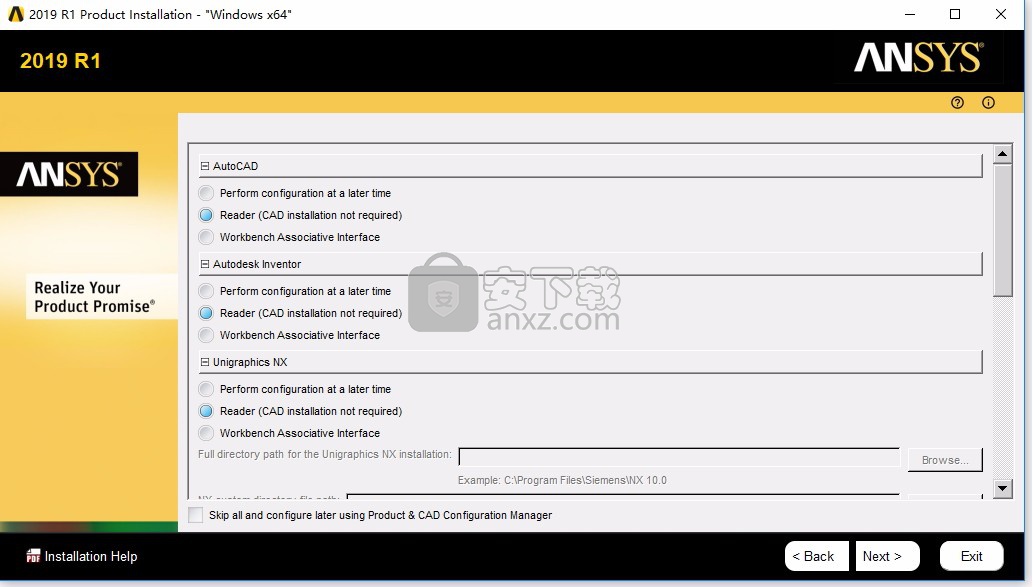The image size is (1033, 587).
Task: Collapse the AutoCAD section
Action: point(205,166)
